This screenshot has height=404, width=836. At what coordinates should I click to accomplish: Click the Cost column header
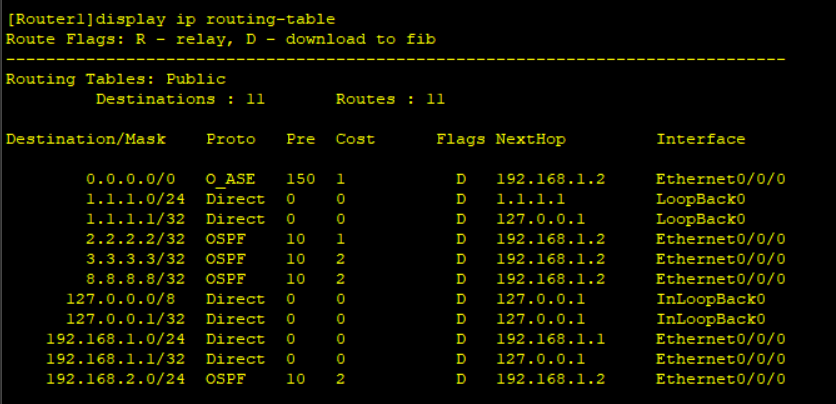click(356, 139)
